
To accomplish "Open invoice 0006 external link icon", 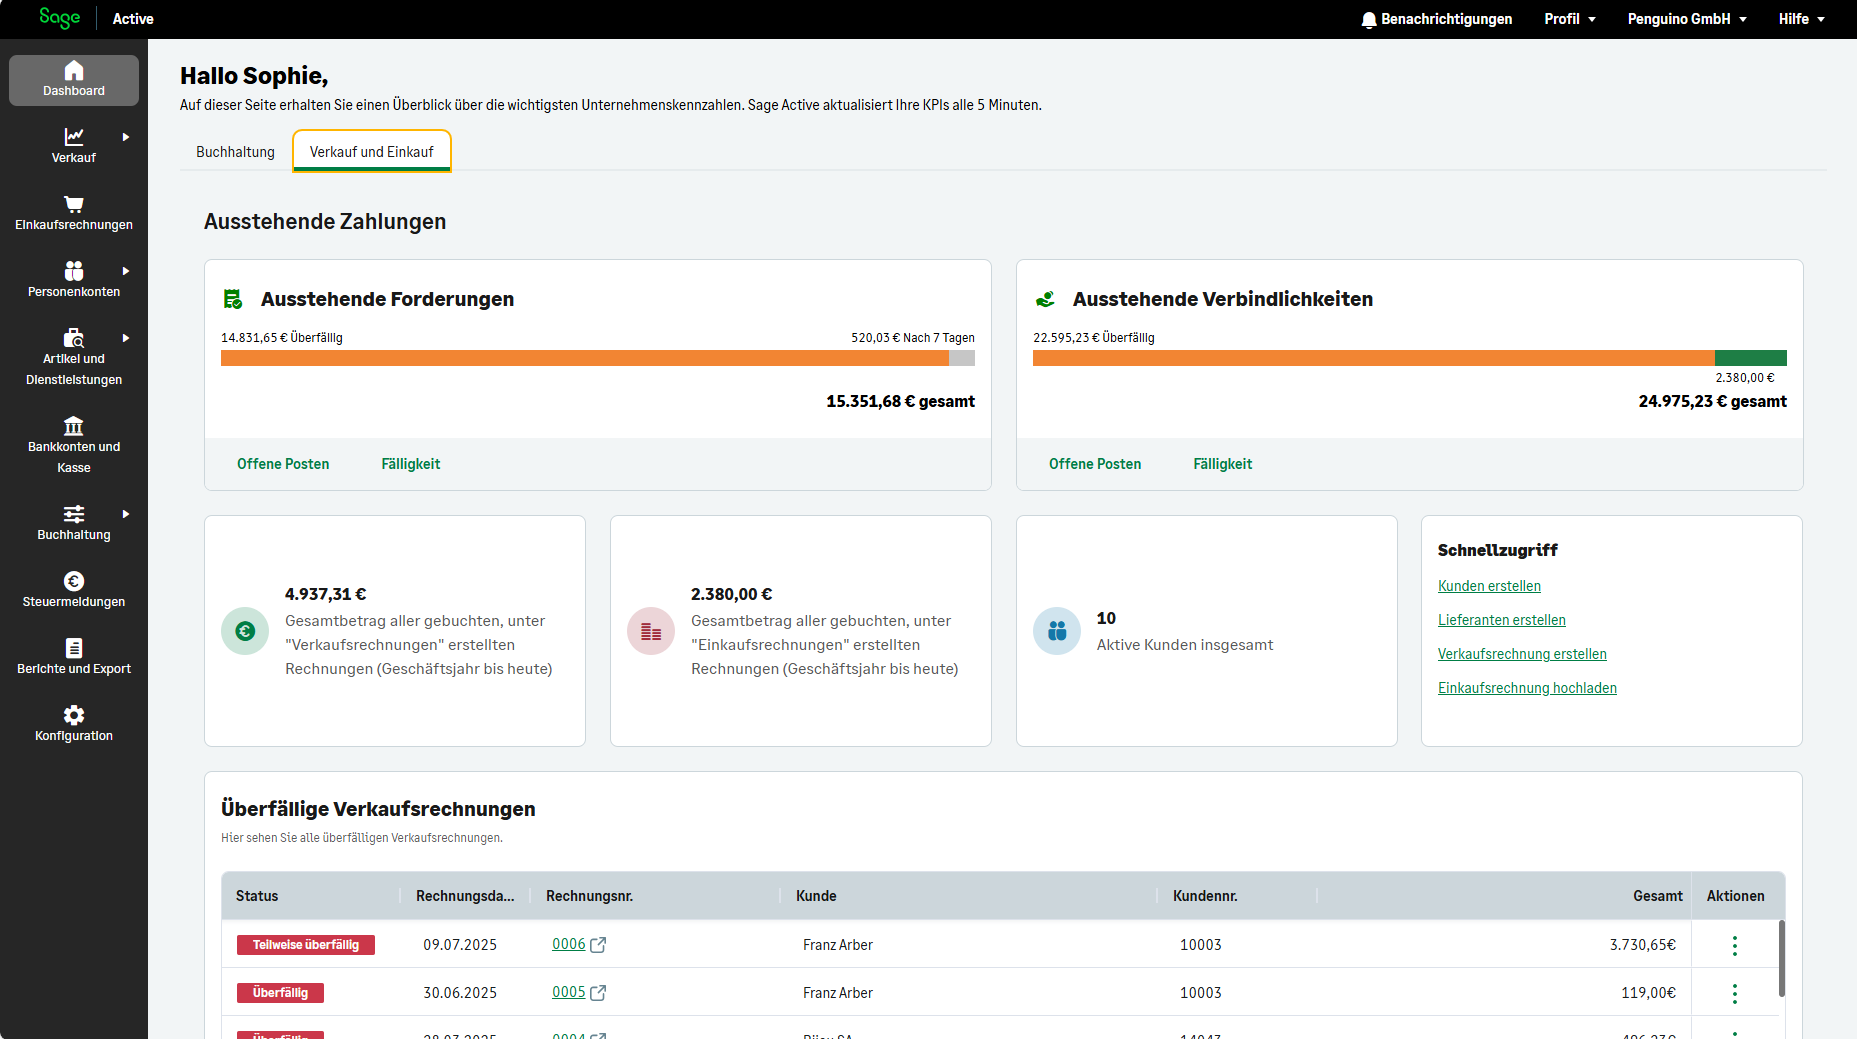I will [x=598, y=945].
